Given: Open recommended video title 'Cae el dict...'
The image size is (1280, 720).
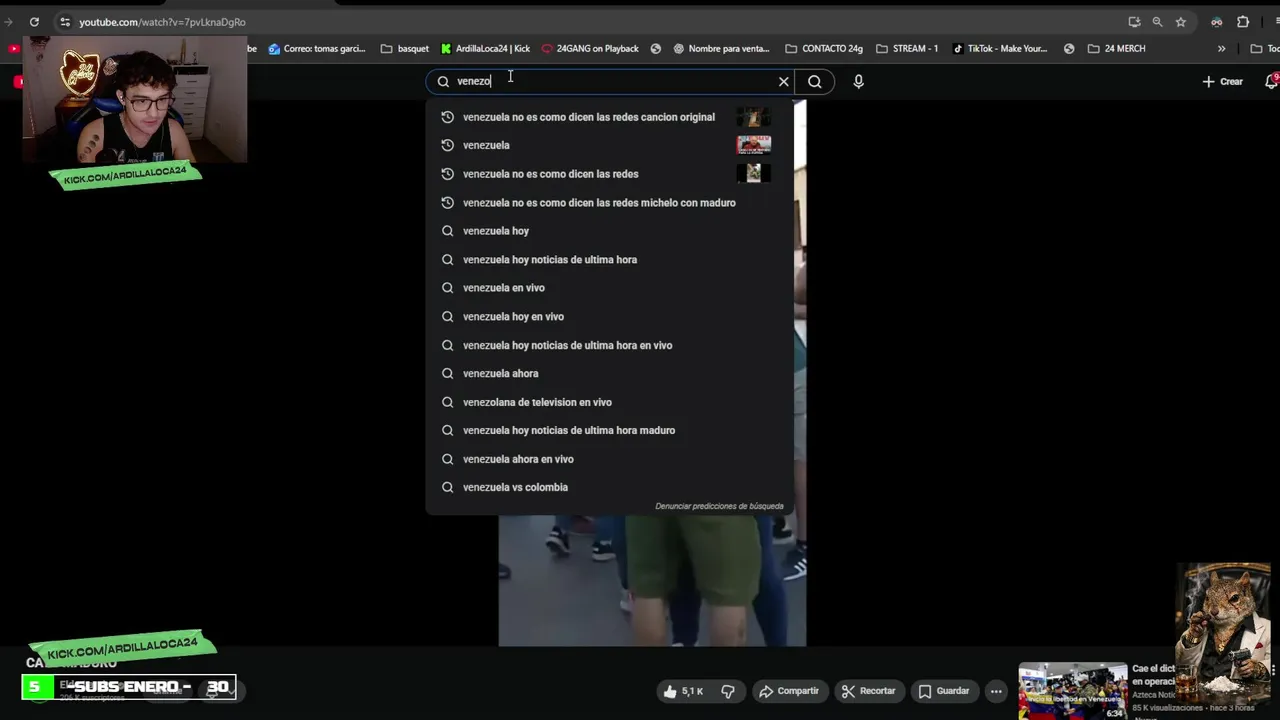Looking at the screenshot, I should pos(1154,675).
